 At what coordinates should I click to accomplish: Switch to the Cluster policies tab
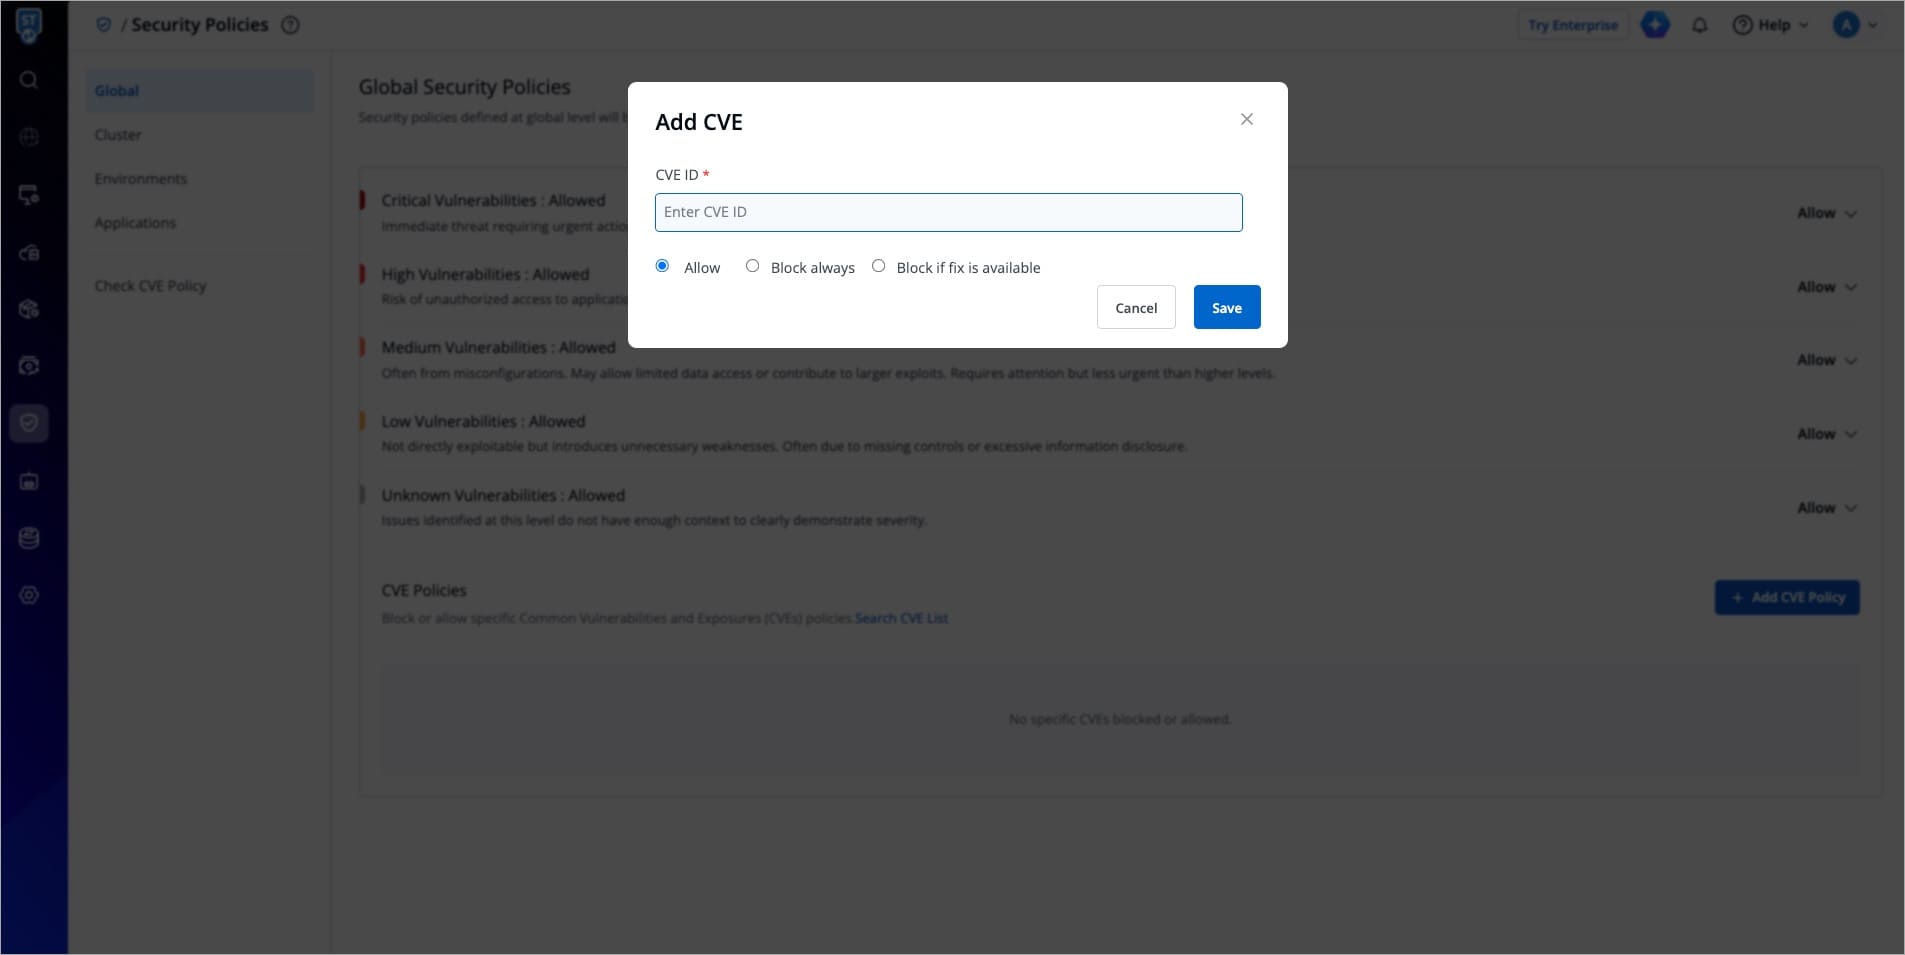[x=118, y=135]
